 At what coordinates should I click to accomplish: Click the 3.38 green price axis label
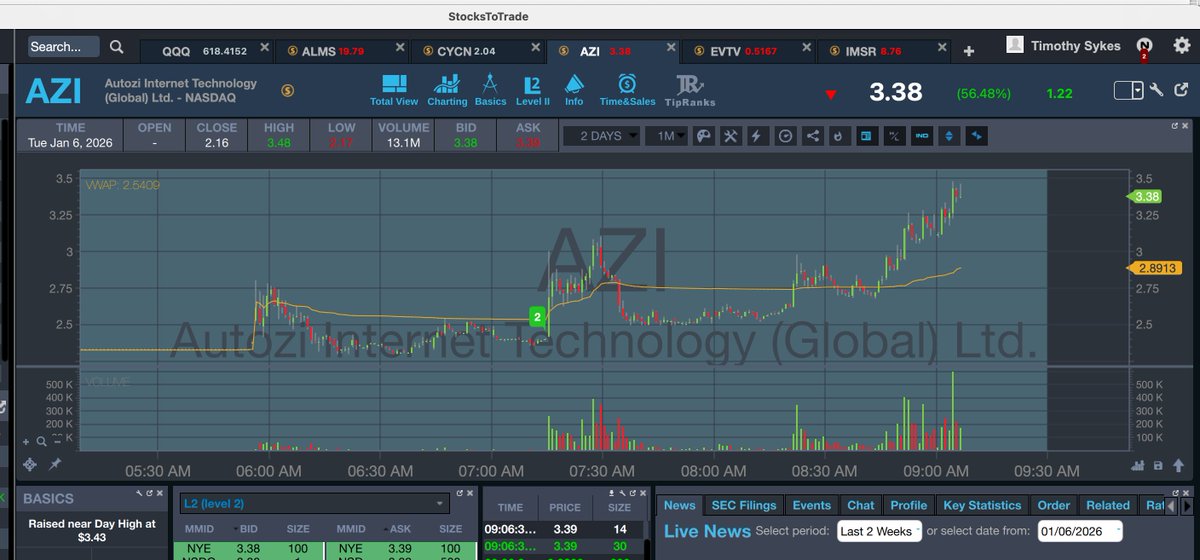(1146, 196)
